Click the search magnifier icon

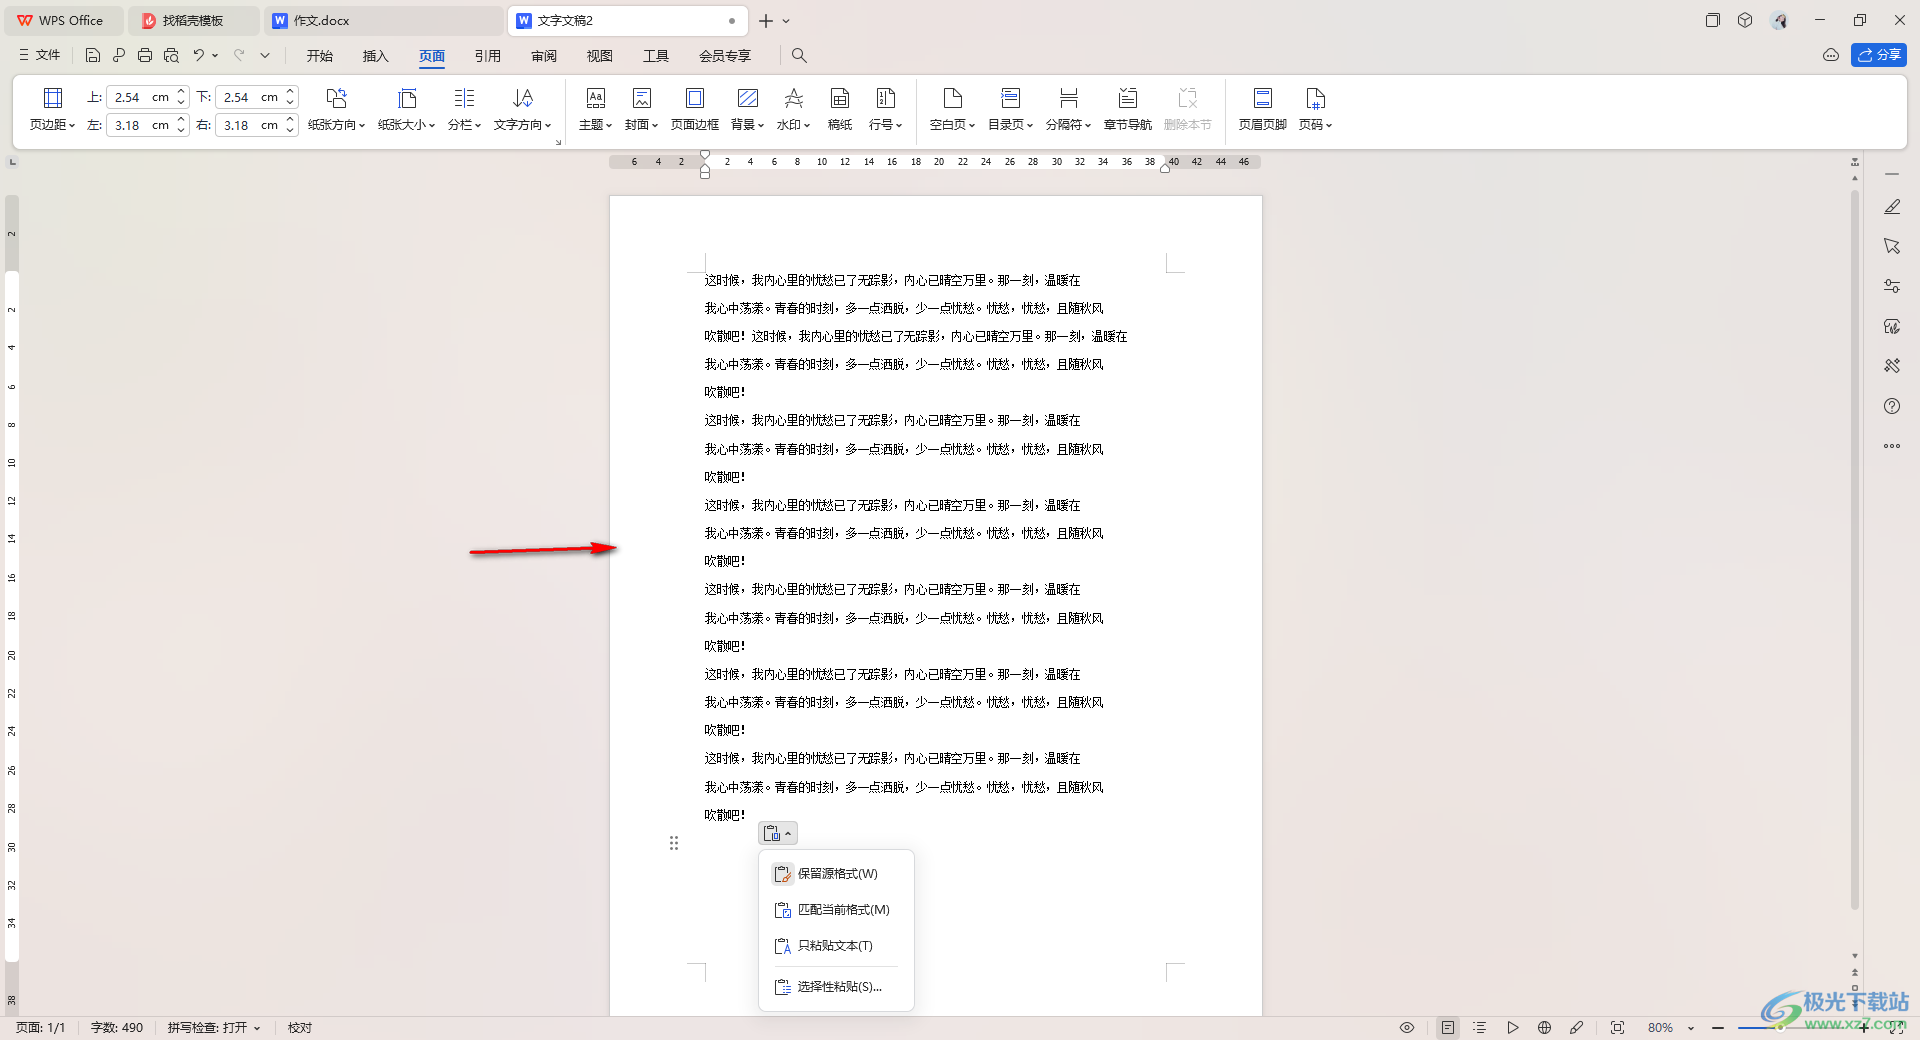coord(799,55)
